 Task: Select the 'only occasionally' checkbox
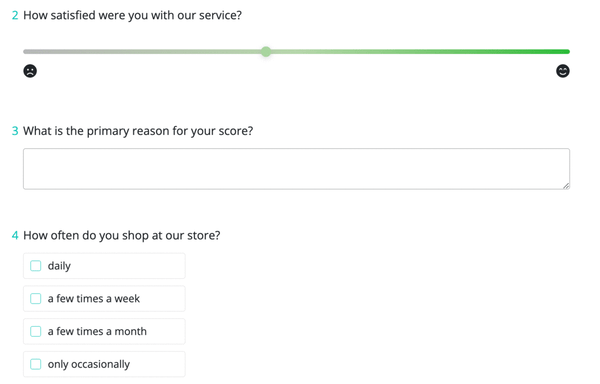36,364
